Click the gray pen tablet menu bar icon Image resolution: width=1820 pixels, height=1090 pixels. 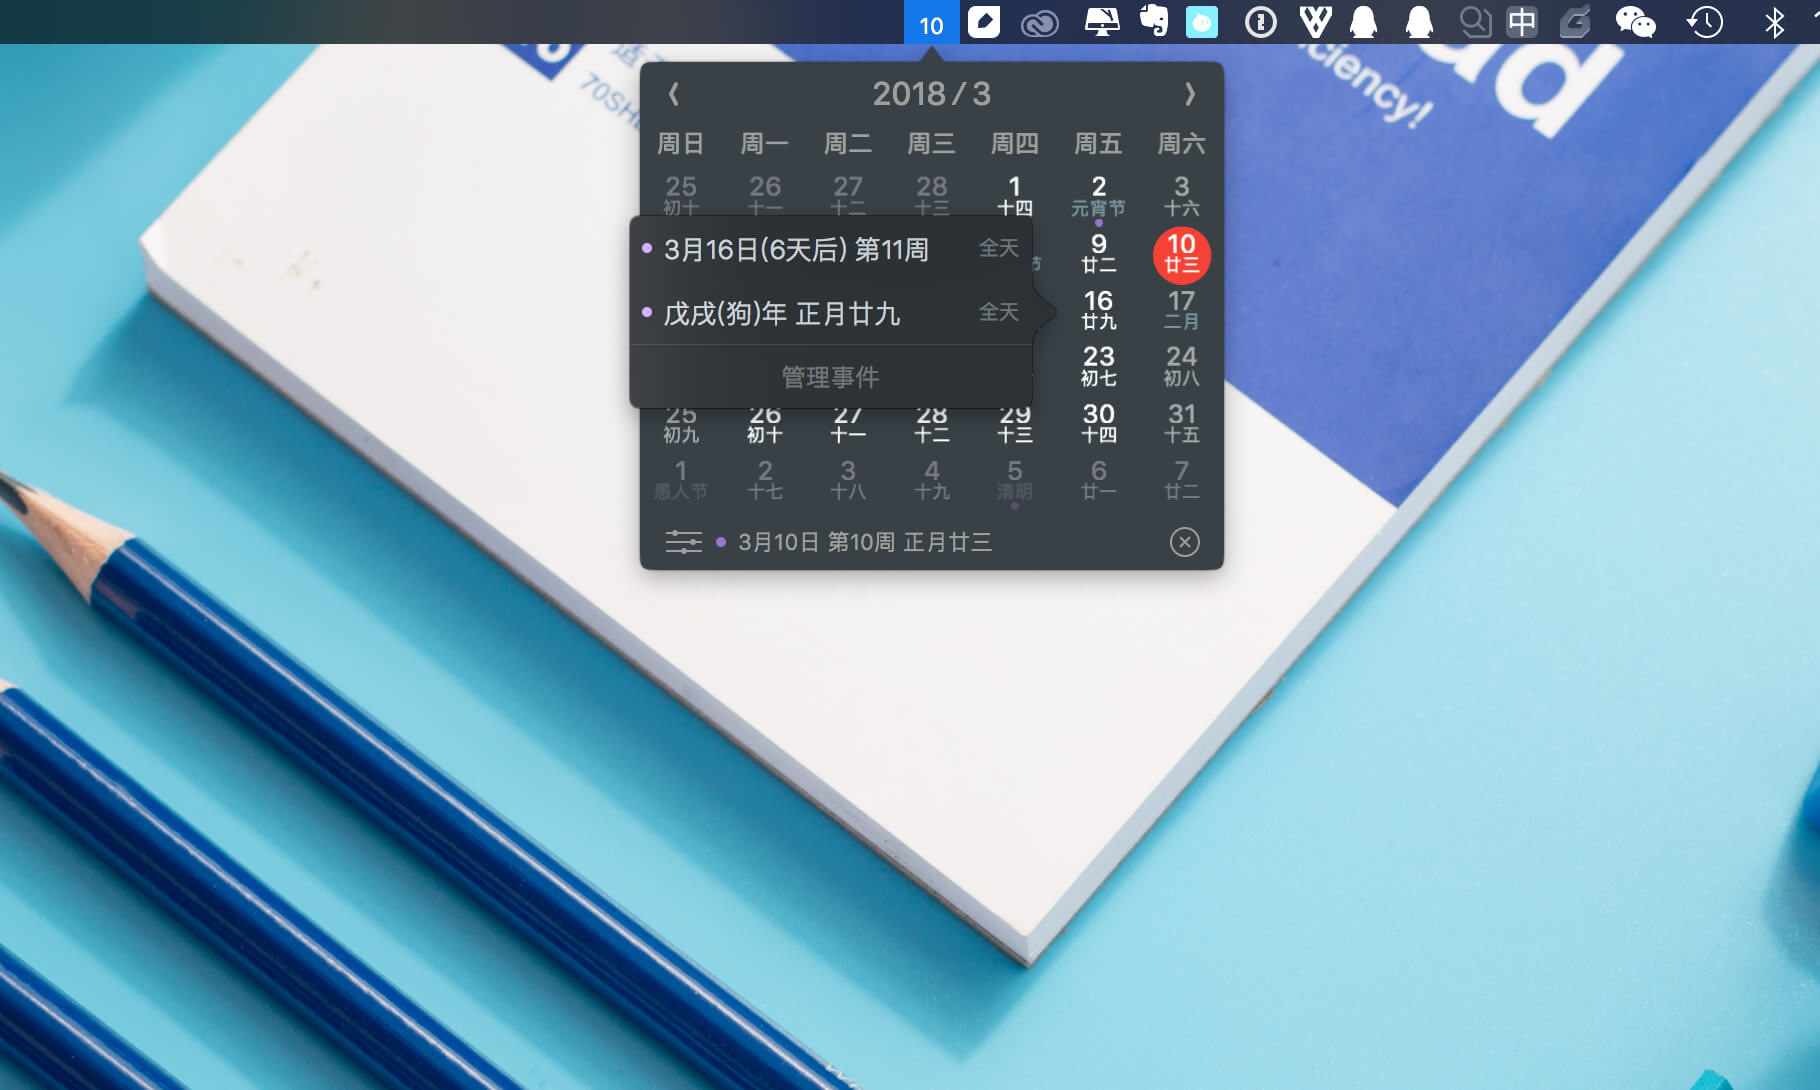click(1575, 22)
